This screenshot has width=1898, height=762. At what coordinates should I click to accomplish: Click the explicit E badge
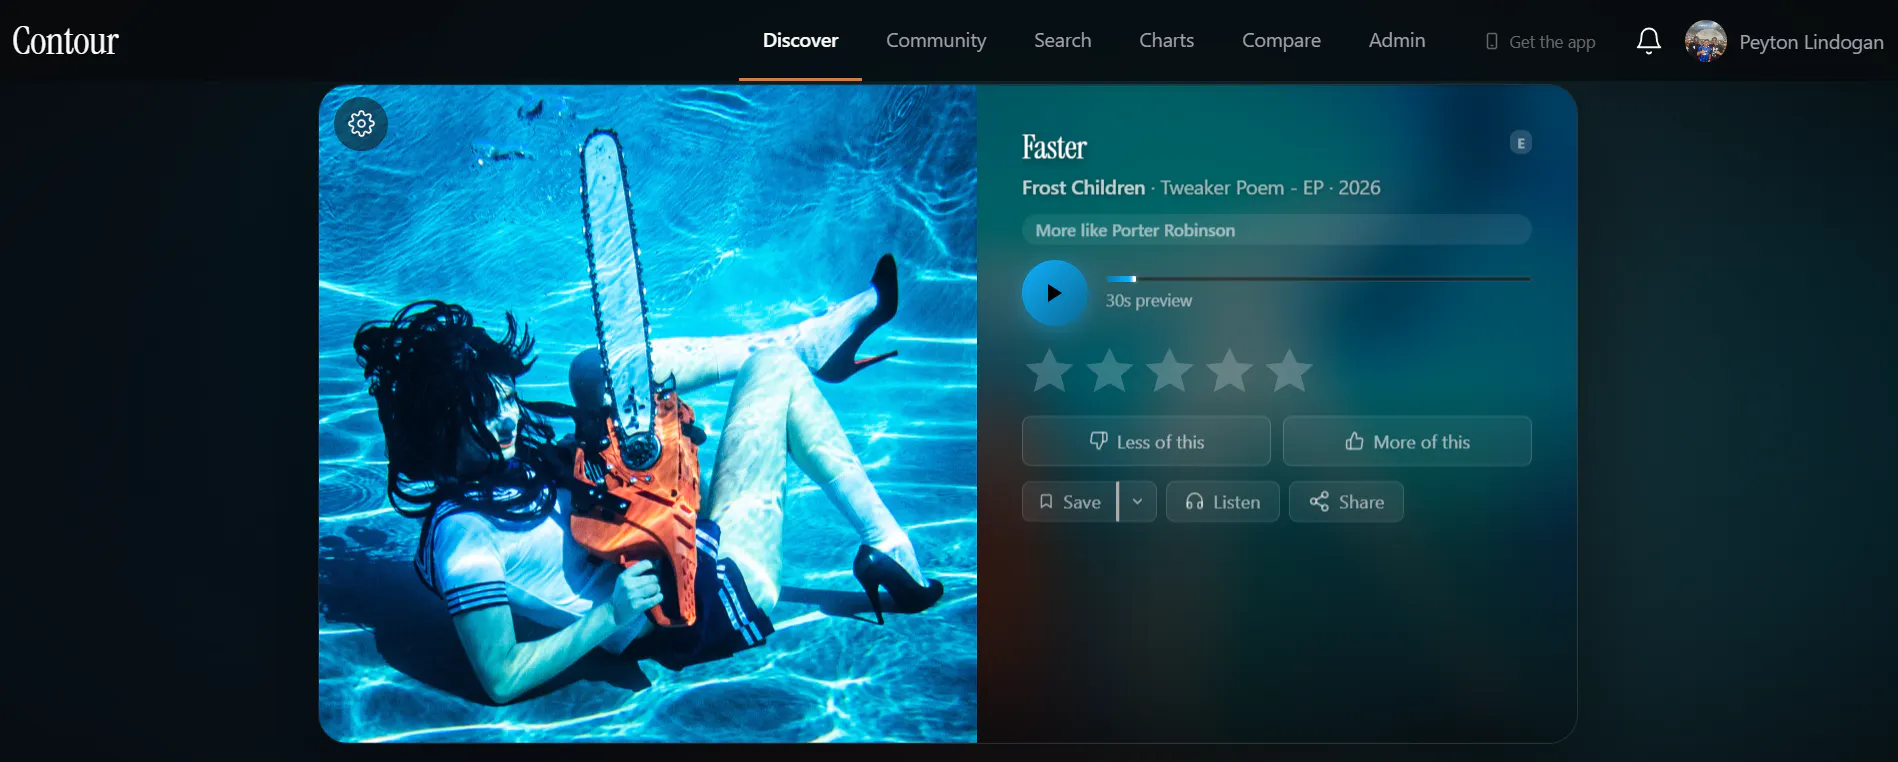coord(1521,143)
